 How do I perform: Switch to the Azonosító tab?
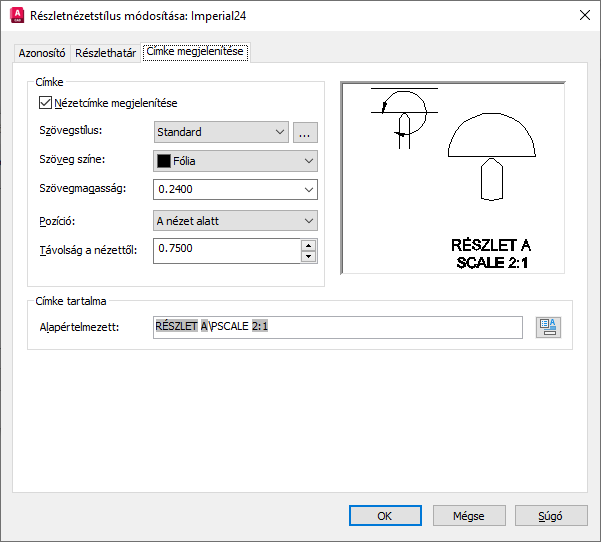[42, 53]
